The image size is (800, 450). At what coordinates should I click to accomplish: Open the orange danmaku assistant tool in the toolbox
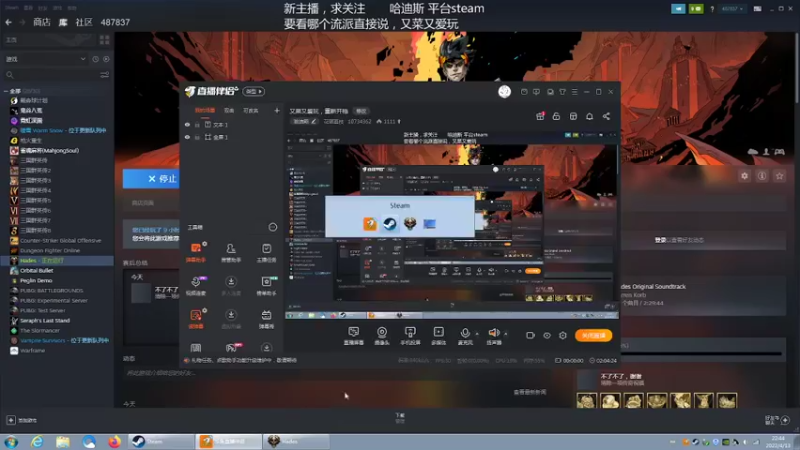click(196, 253)
